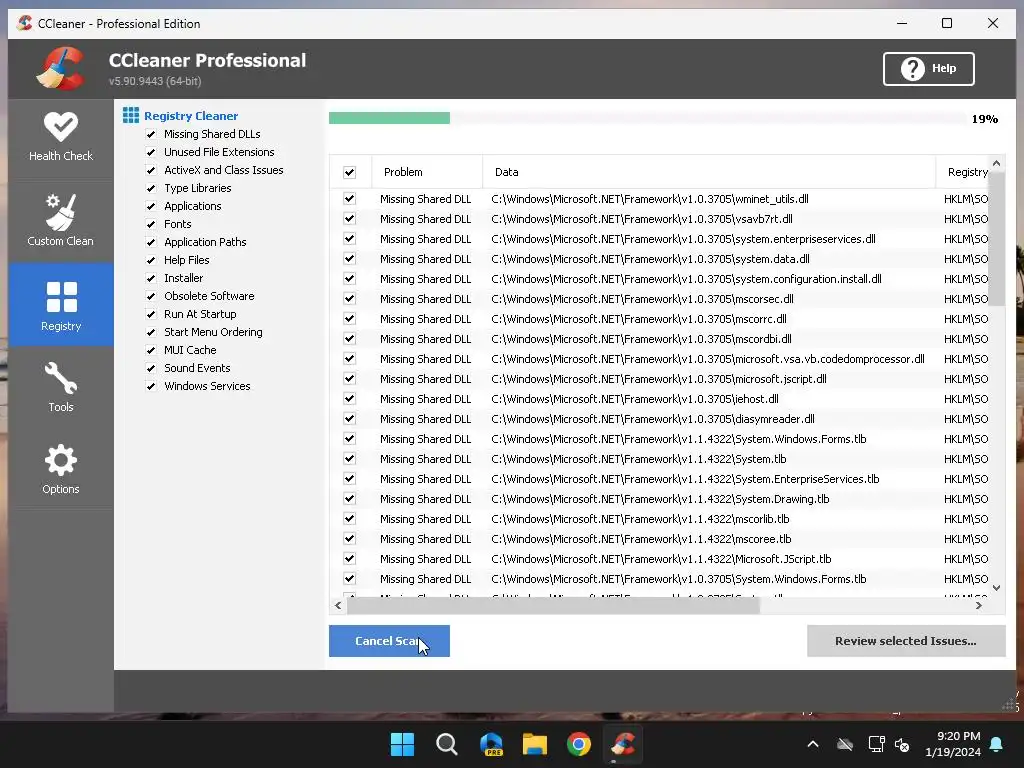Viewport: 1024px width, 768px height.
Task: Open taskbar Search
Action: coord(447,744)
